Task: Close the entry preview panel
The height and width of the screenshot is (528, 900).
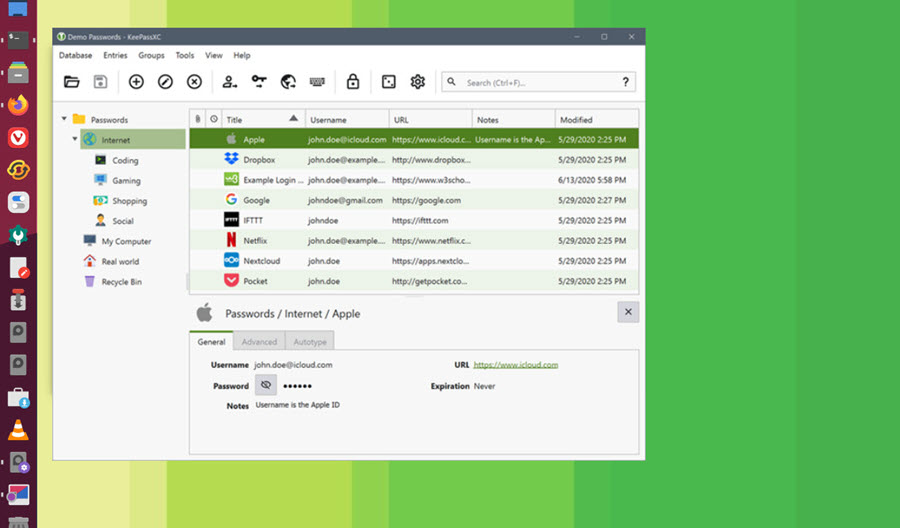Action: 628,312
